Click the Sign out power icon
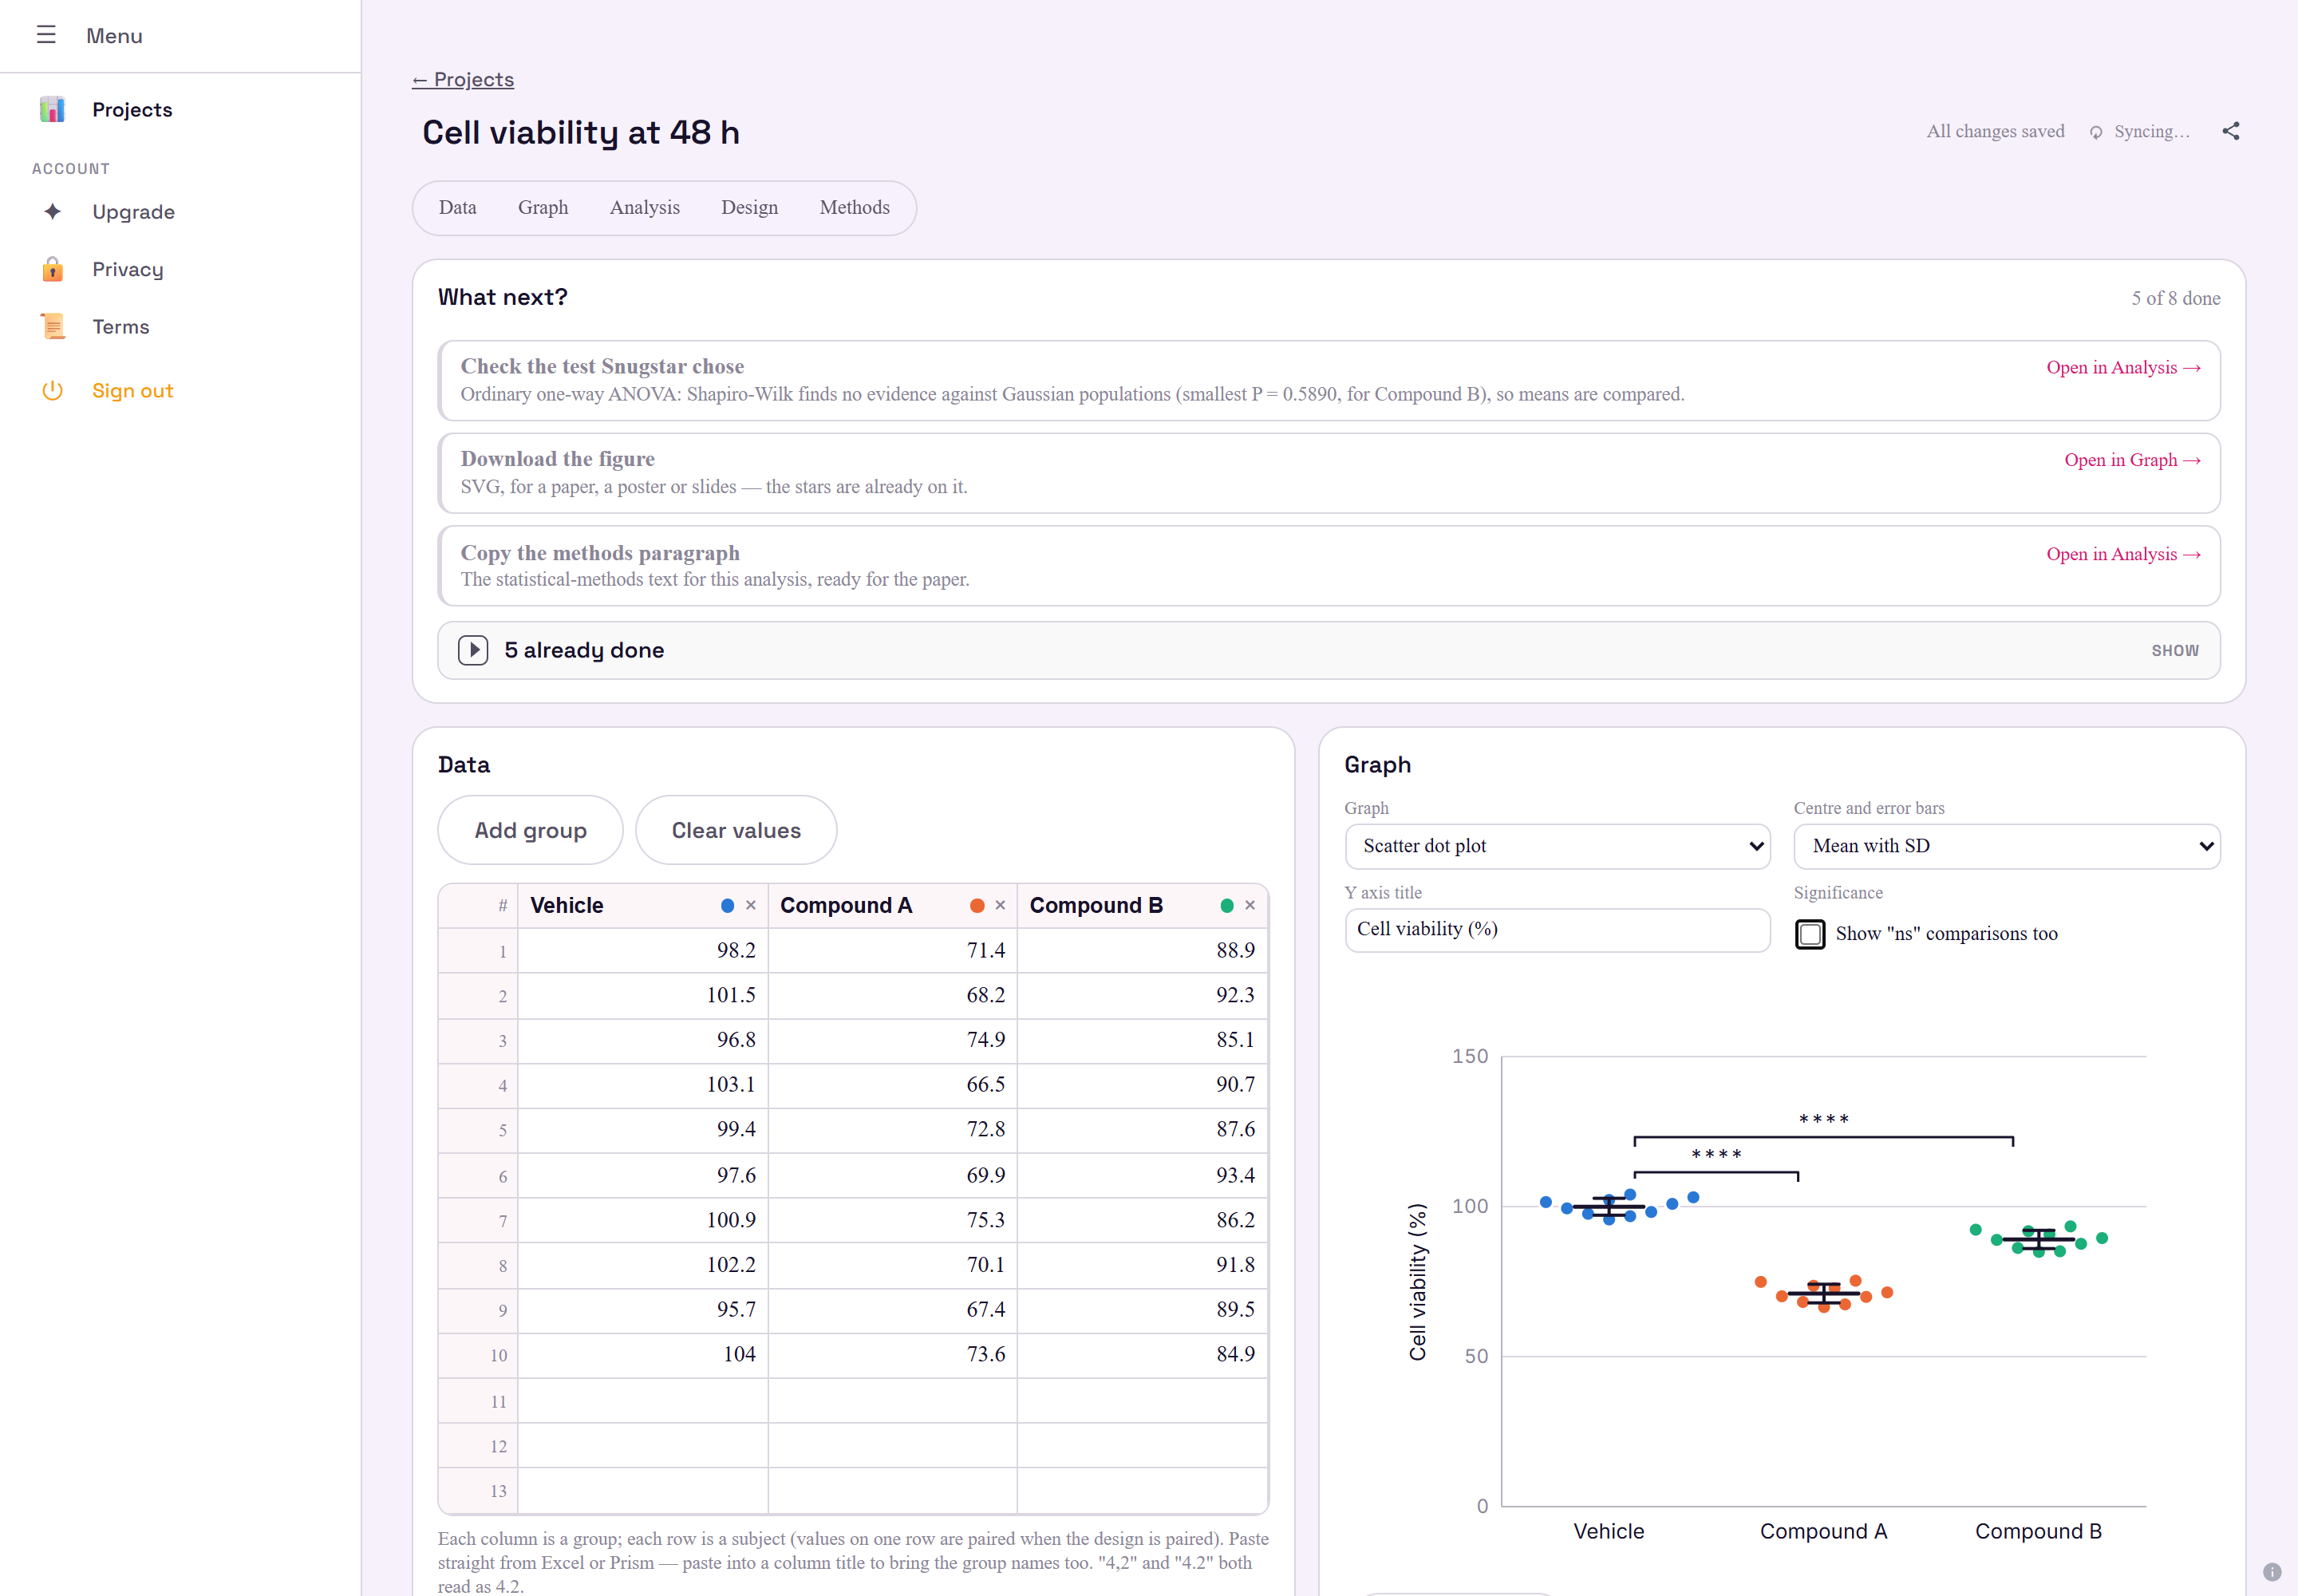 52,390
